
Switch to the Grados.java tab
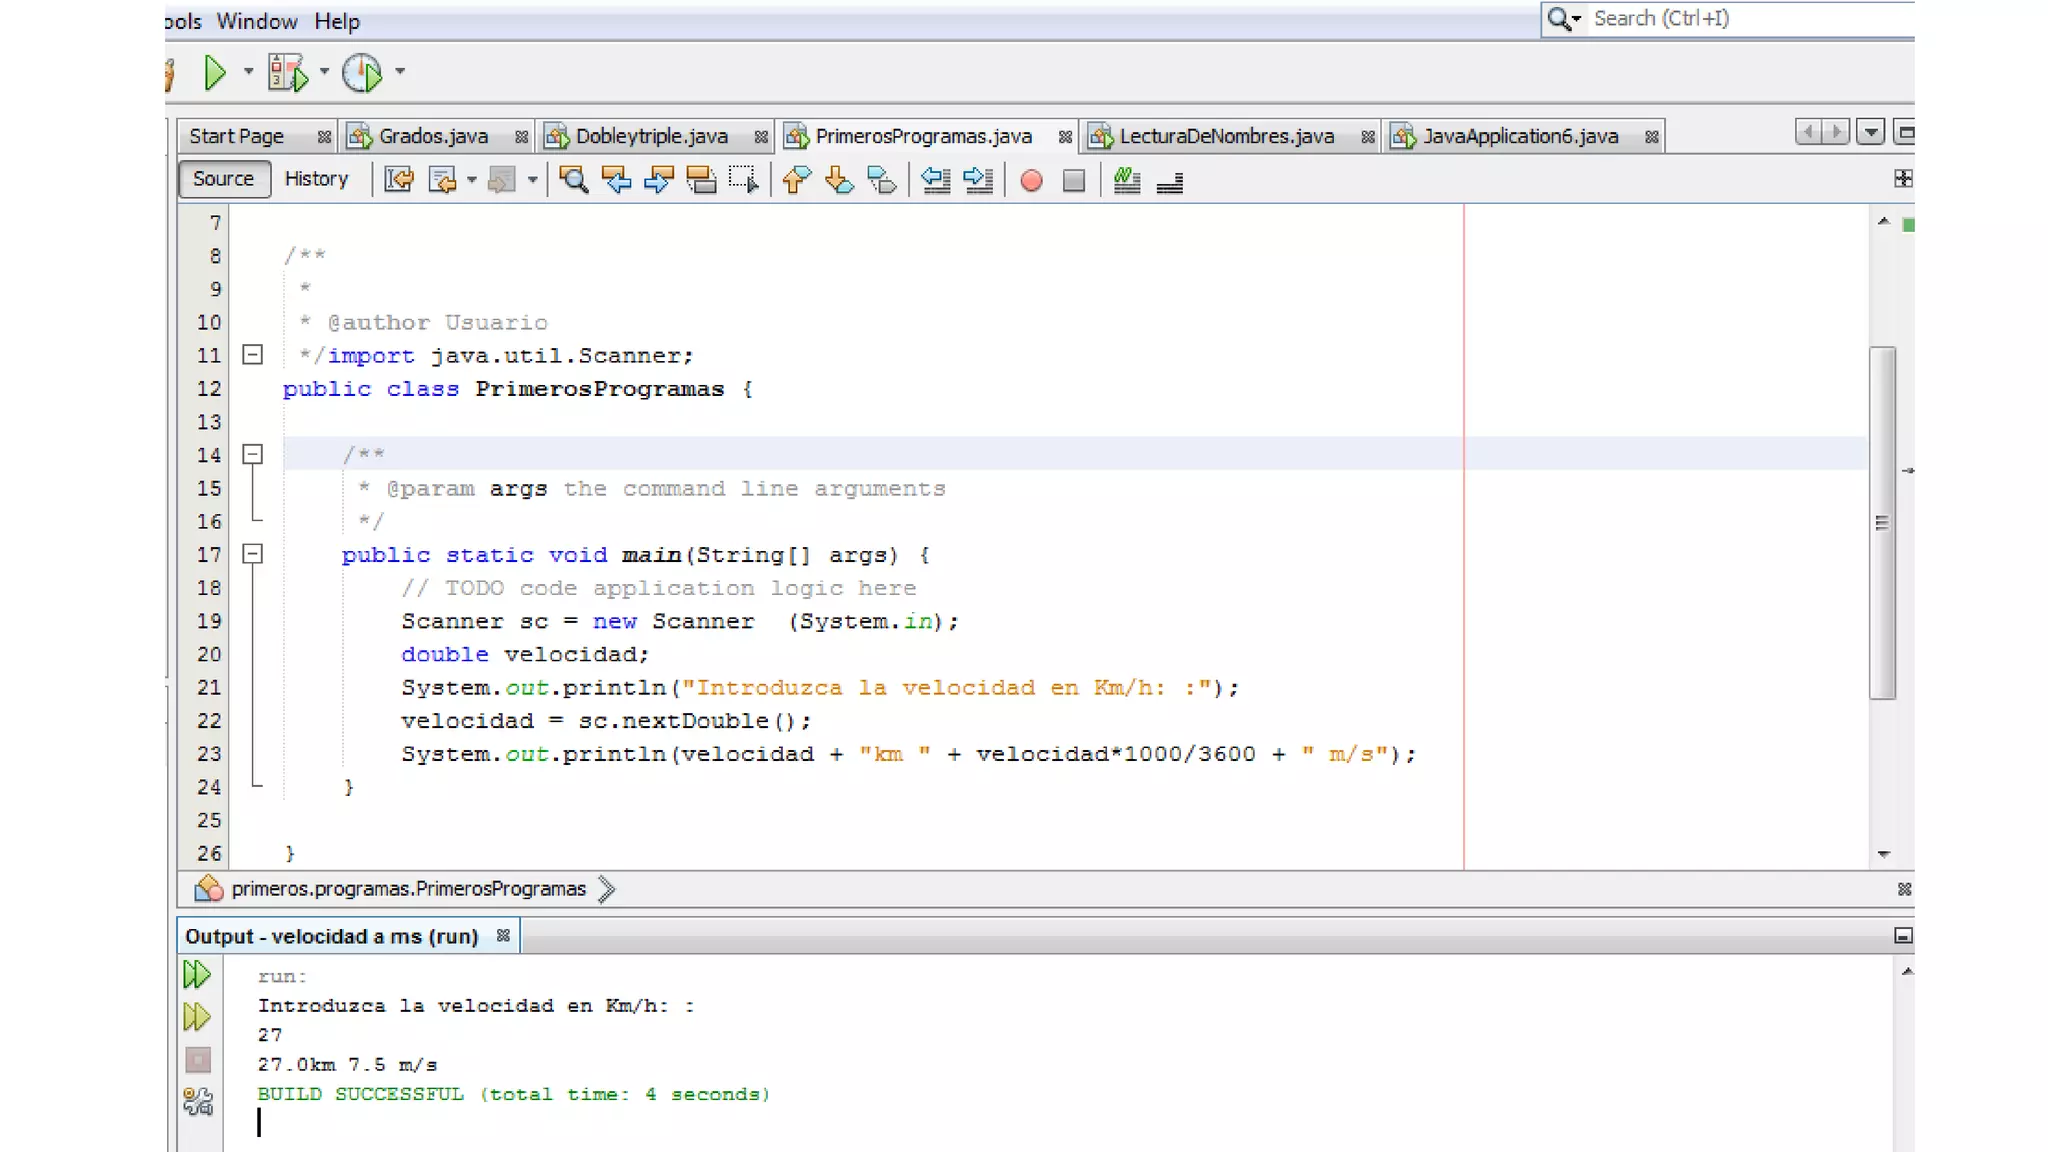pos(433,136)
